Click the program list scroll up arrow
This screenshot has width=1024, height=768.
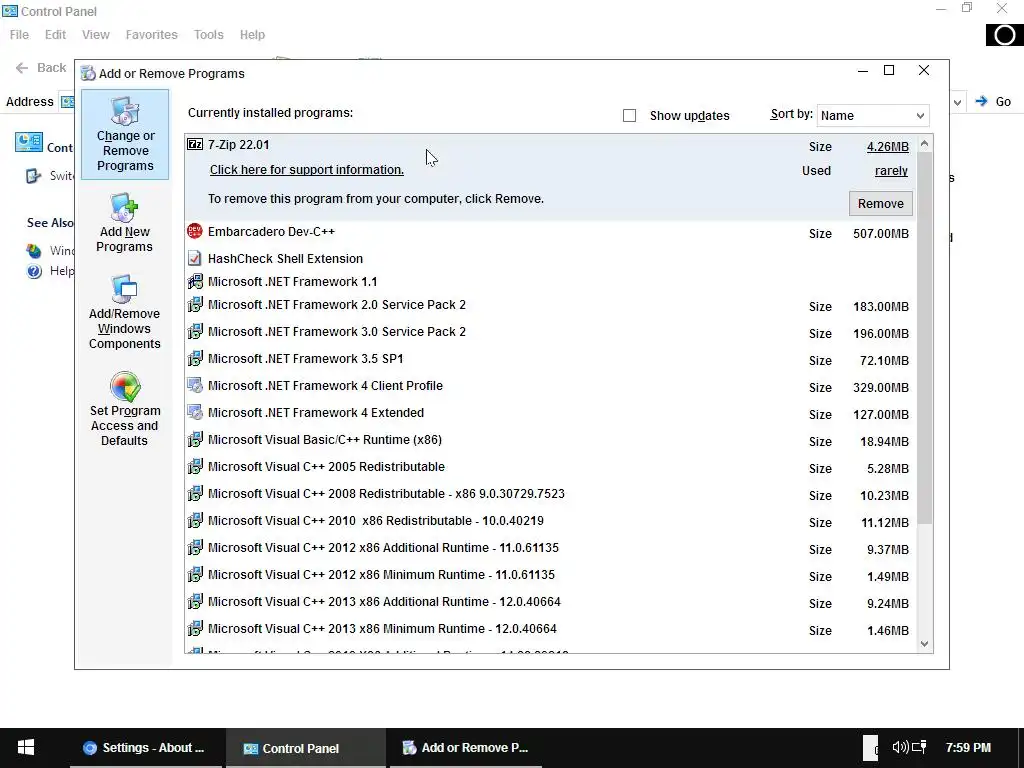click(924, 144)
